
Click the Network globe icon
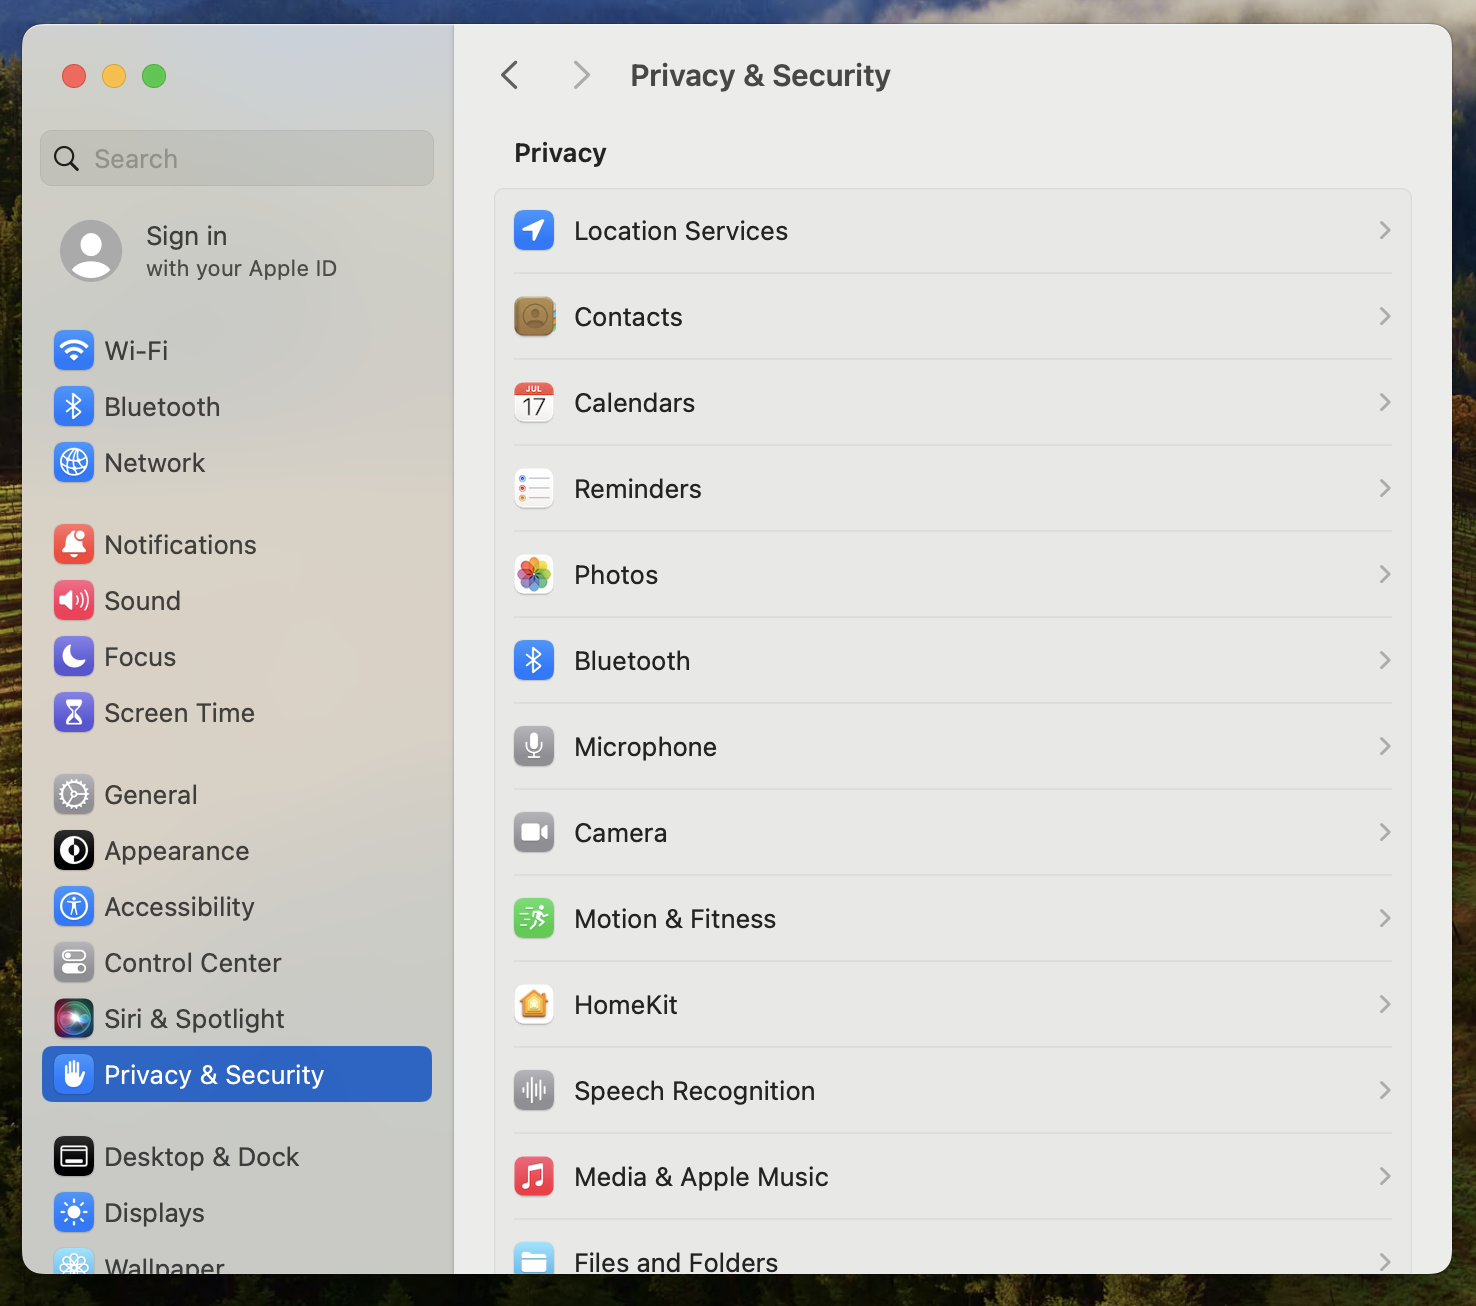coord(74,463)
